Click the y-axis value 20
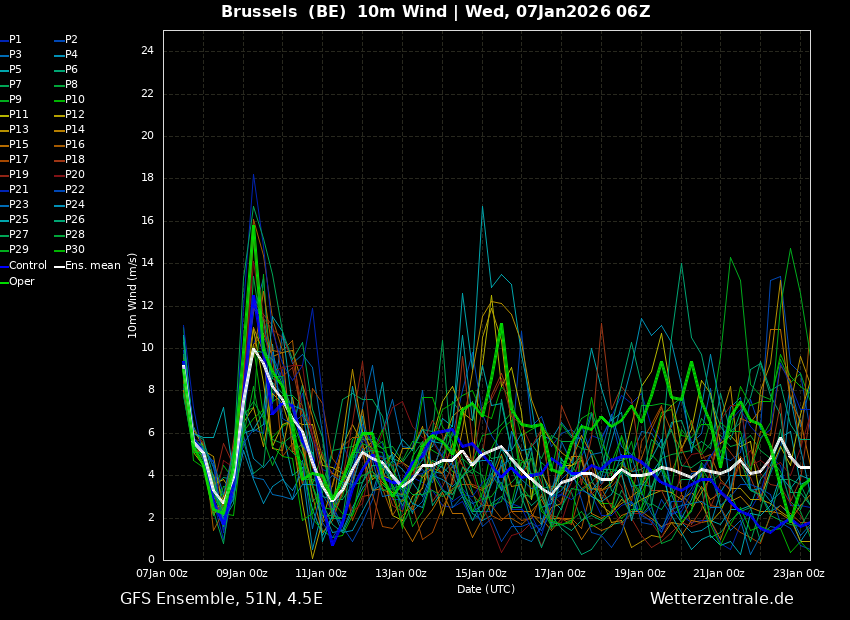This screenshot has width=850, height=620. click(x=147, y=136)
